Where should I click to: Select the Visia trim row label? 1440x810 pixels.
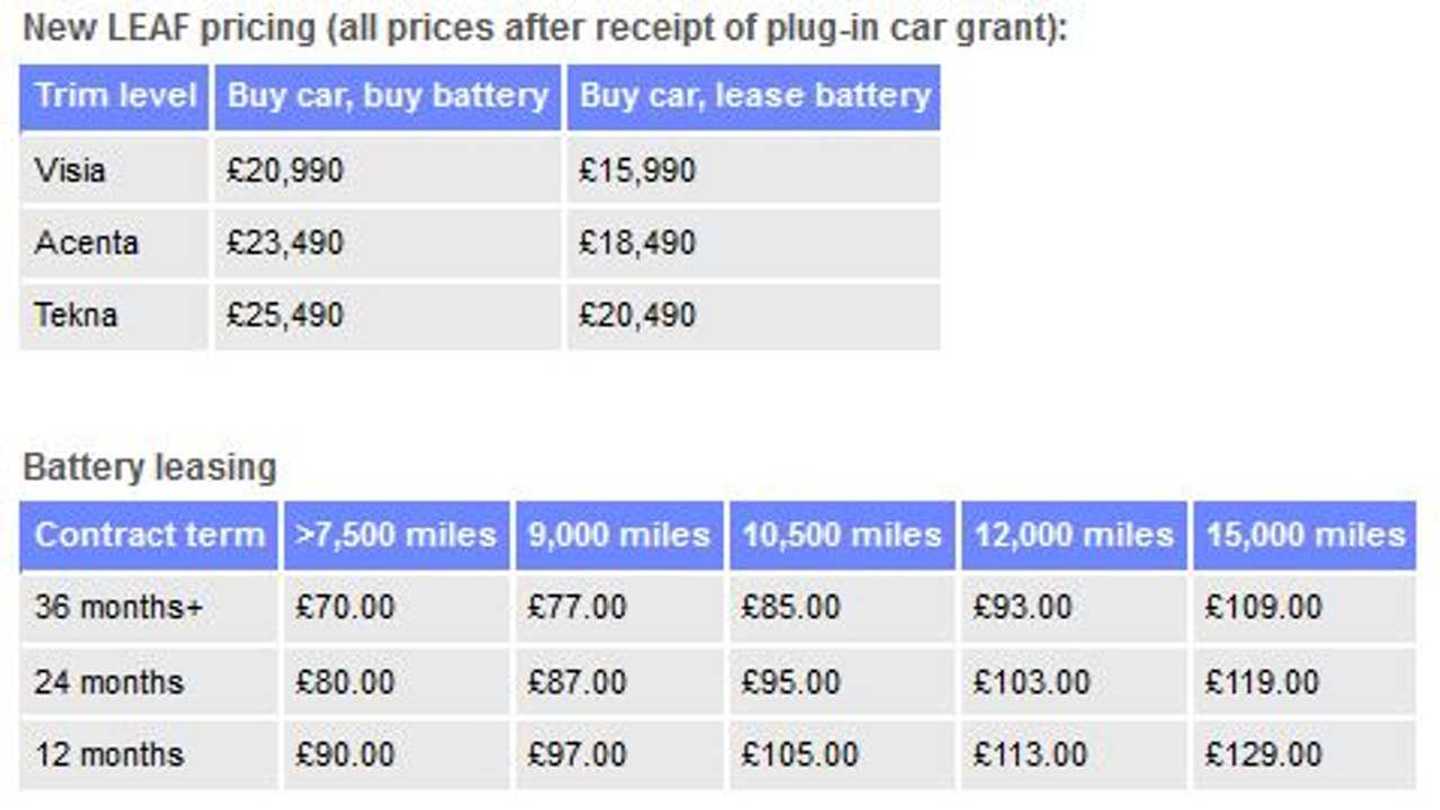point(70,170)
